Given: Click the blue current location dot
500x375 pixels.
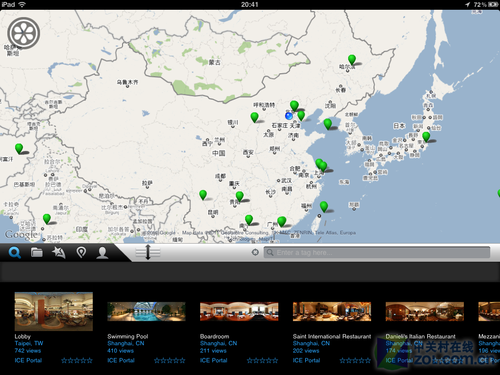Looking at the screenshot, I should pyautogui.click(x=289, y=116).
